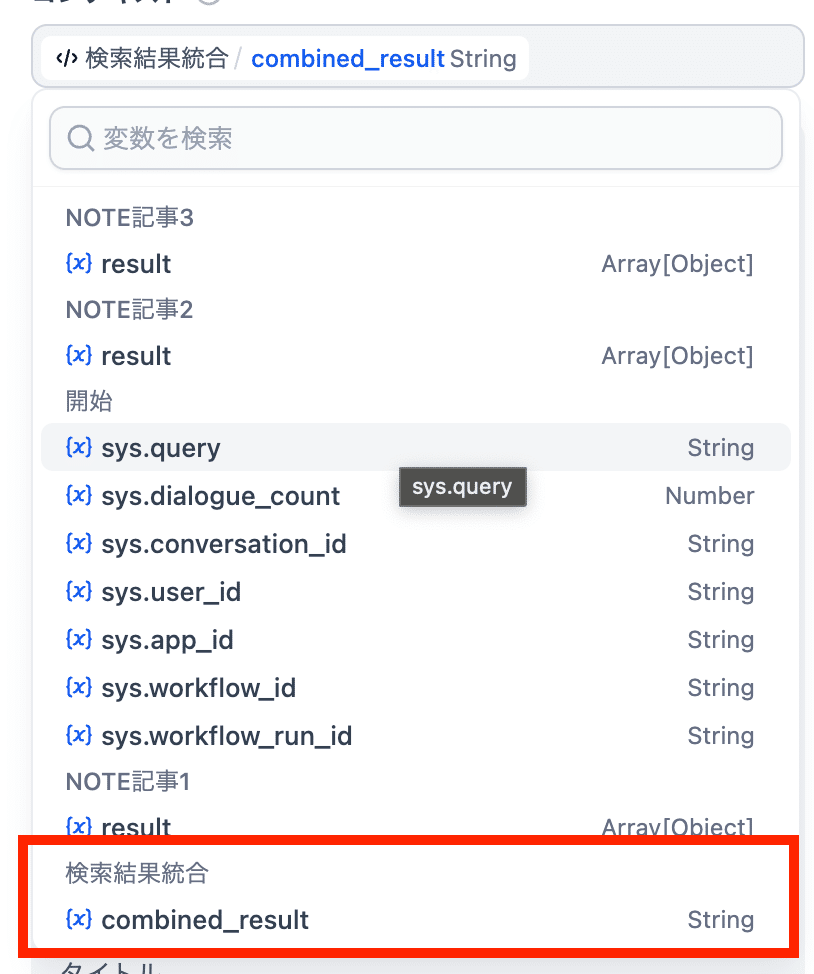Focus the 変数を検索 search field
Image resolution: width=814 pixels, height=974 pixels.
[430, 138]
